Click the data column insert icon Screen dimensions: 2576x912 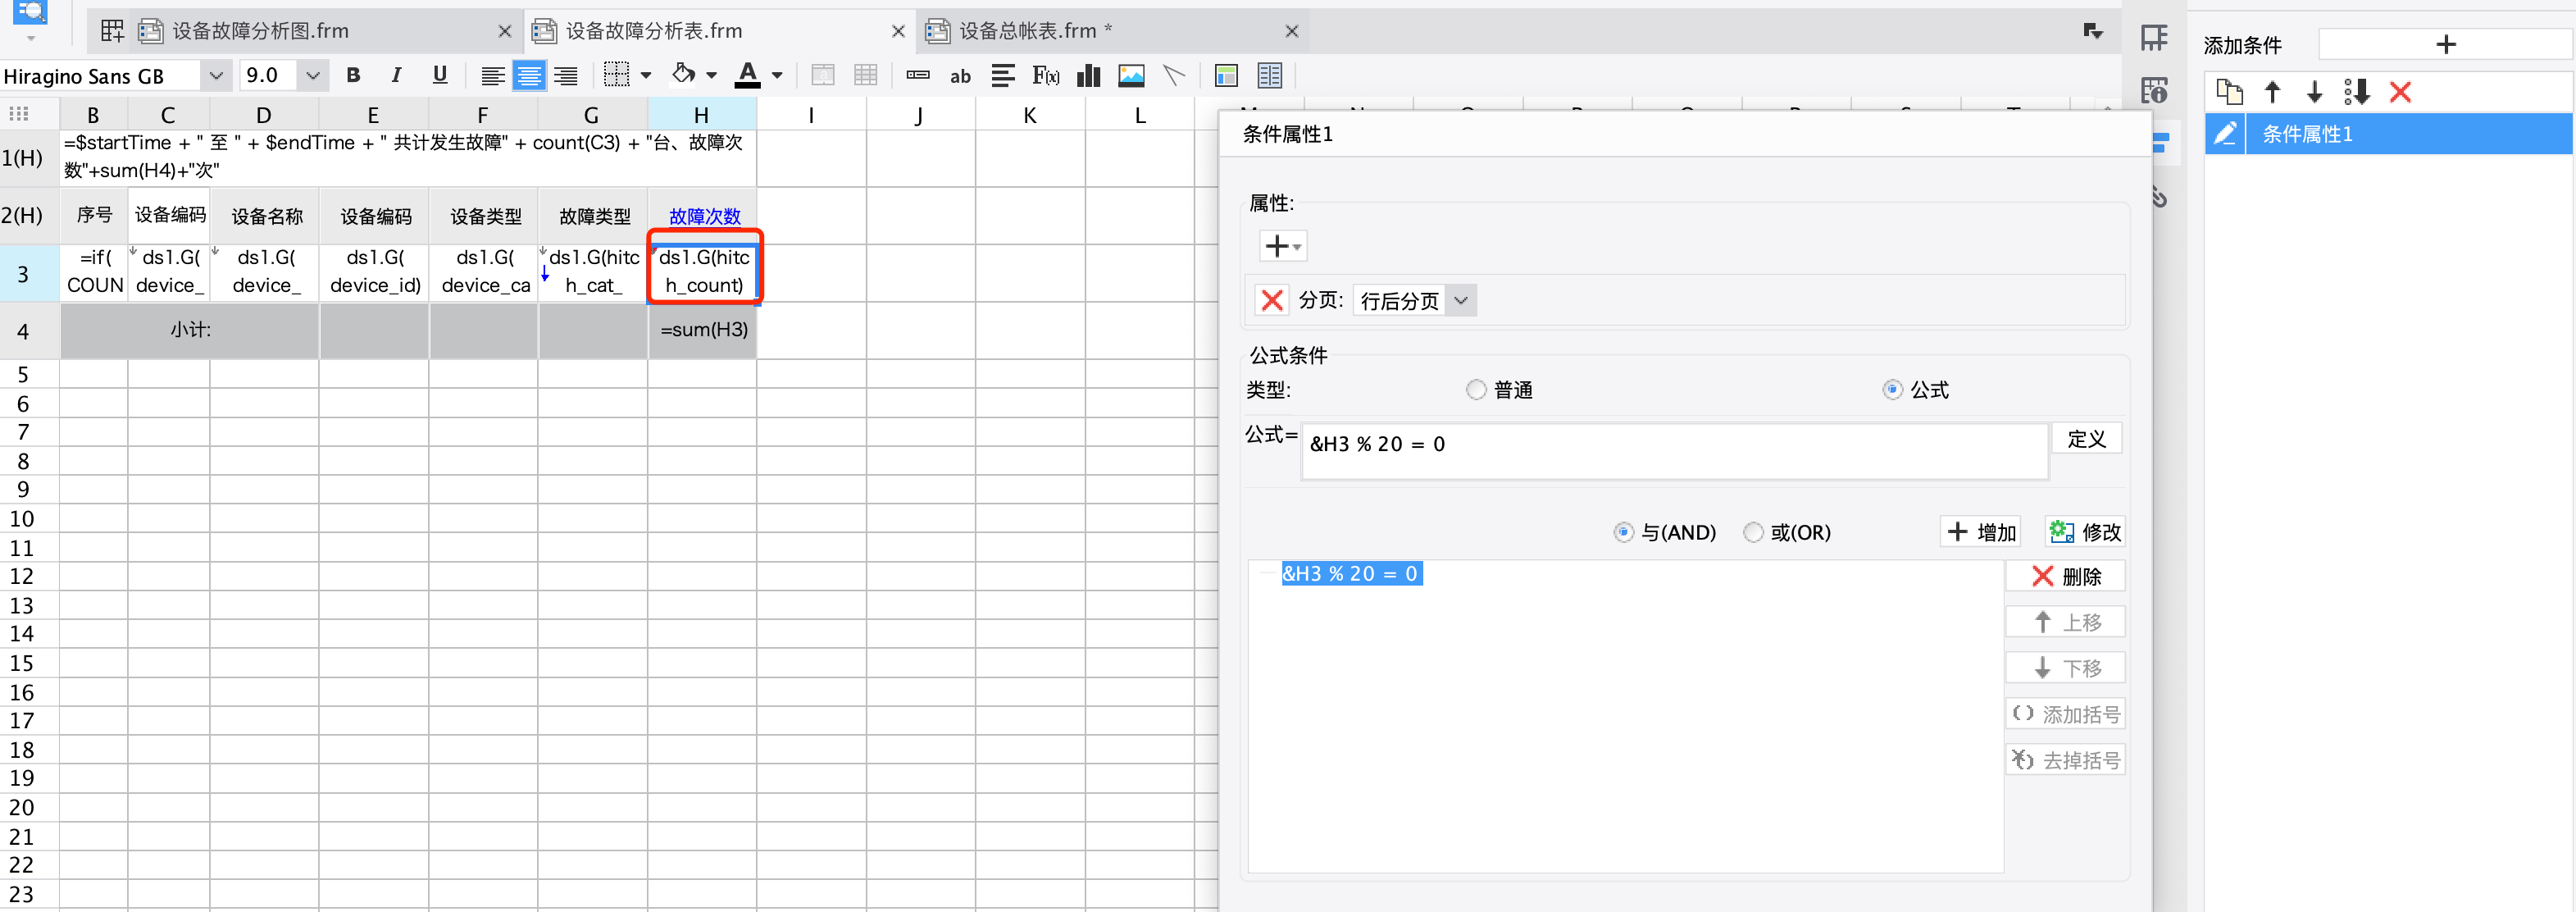[918, 76]
